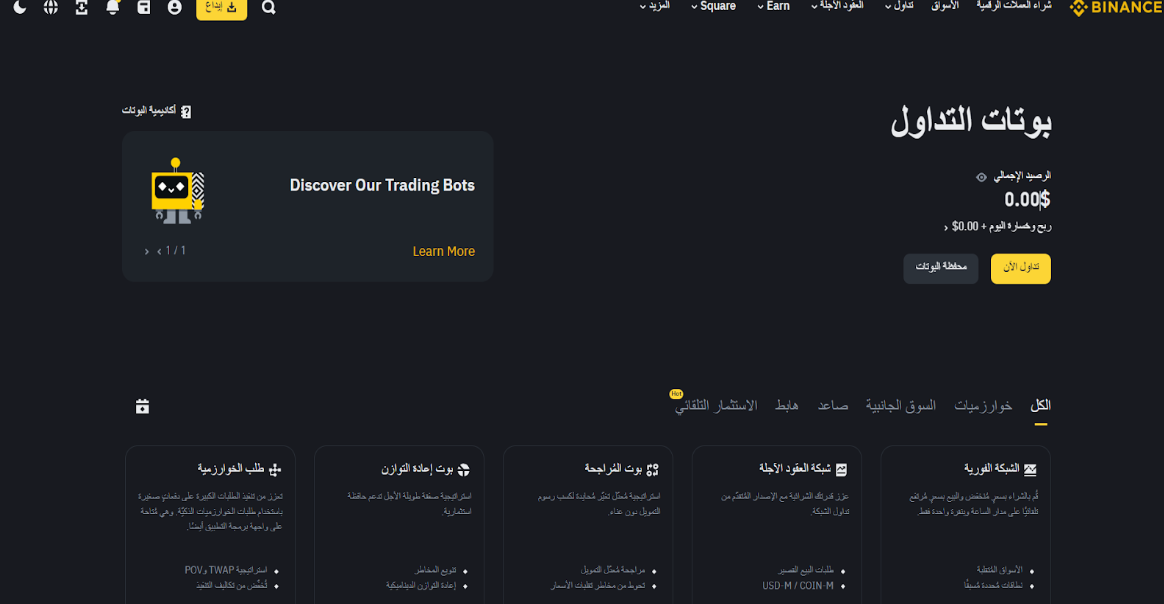Click the شبكة العقود الآجلة icon
The image size is (1164, 604).
841,470
